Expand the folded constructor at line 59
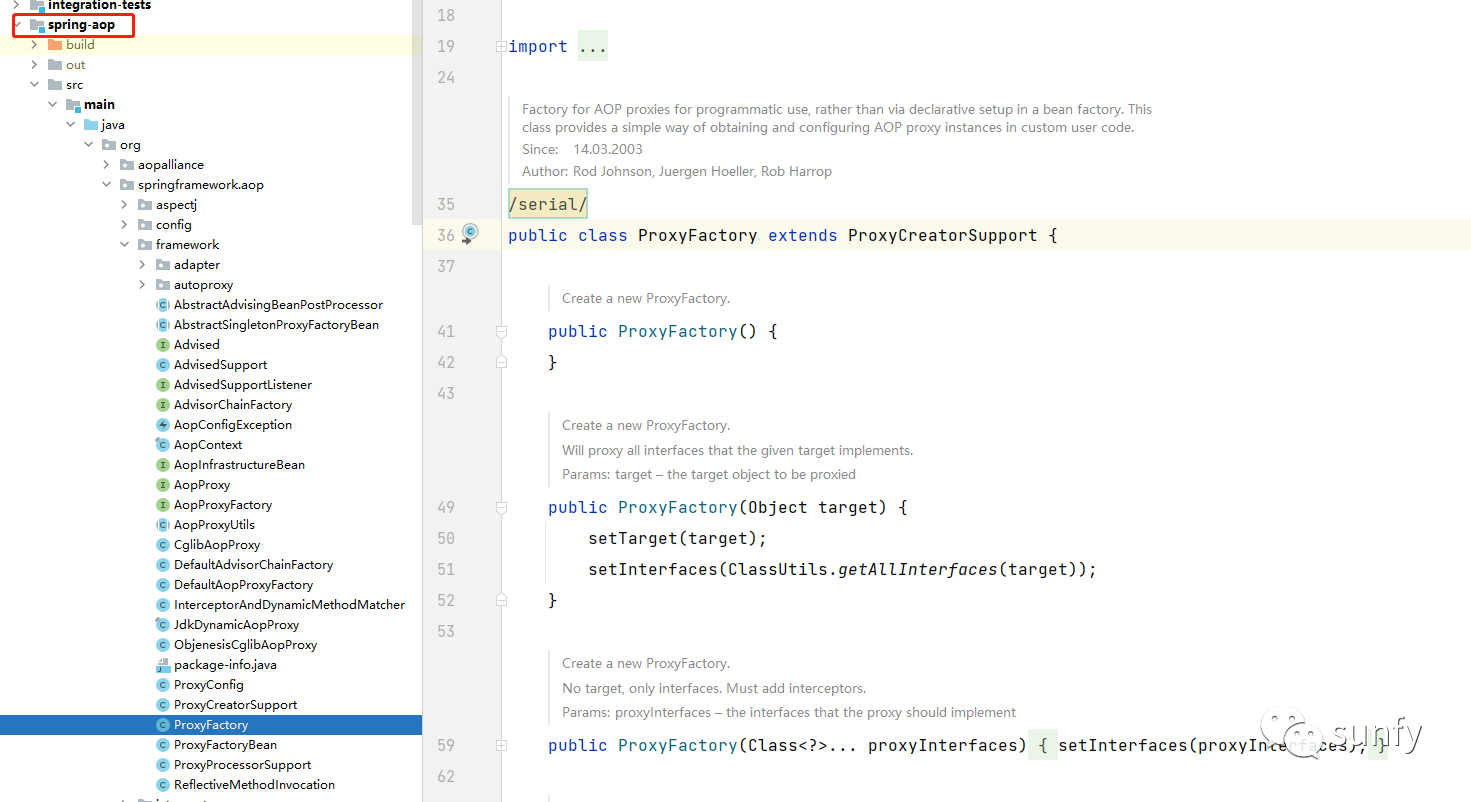 coord(501,745)
